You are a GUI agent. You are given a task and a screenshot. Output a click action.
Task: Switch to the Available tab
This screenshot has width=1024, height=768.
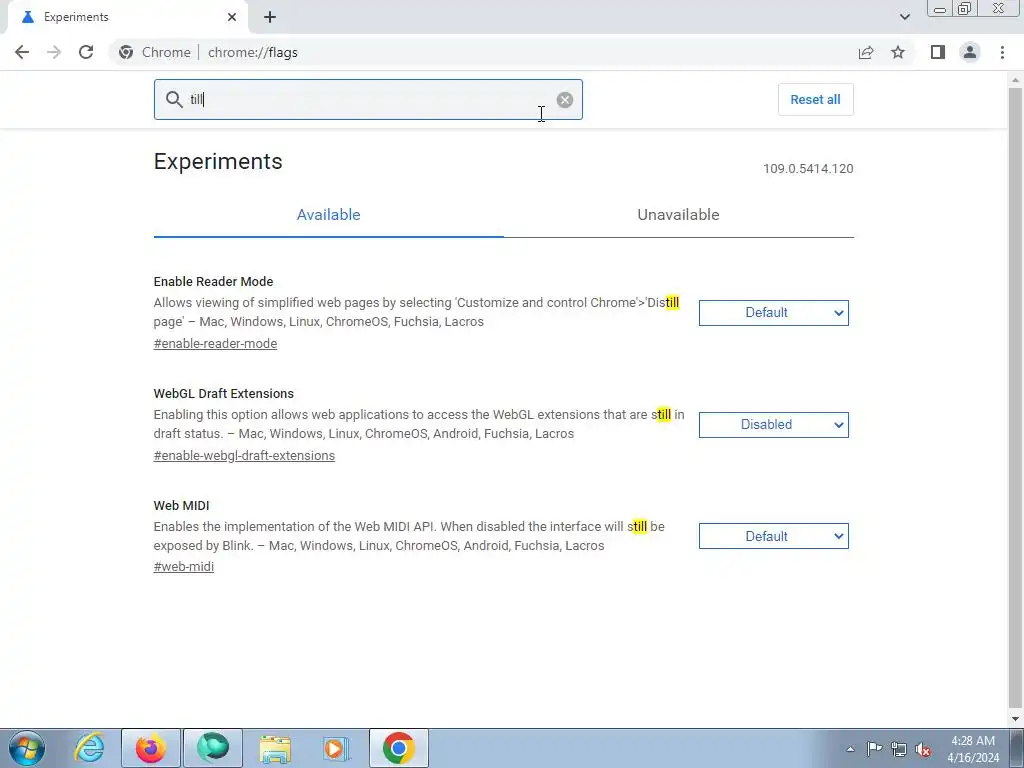pyautogui.click(x=328, y=215)
